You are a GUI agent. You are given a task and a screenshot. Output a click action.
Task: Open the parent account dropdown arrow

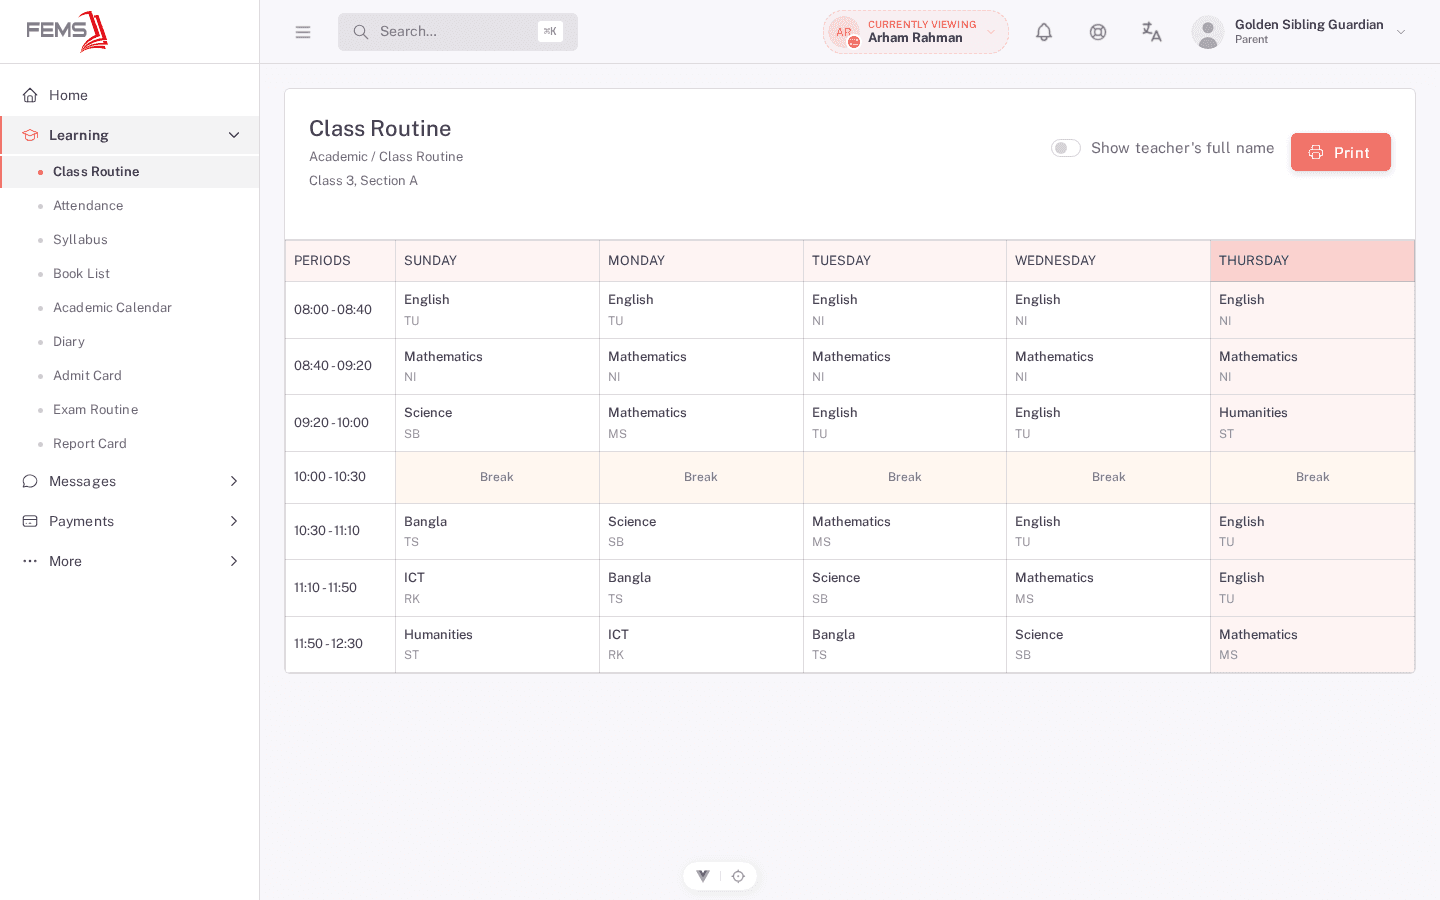[1401, 32]
